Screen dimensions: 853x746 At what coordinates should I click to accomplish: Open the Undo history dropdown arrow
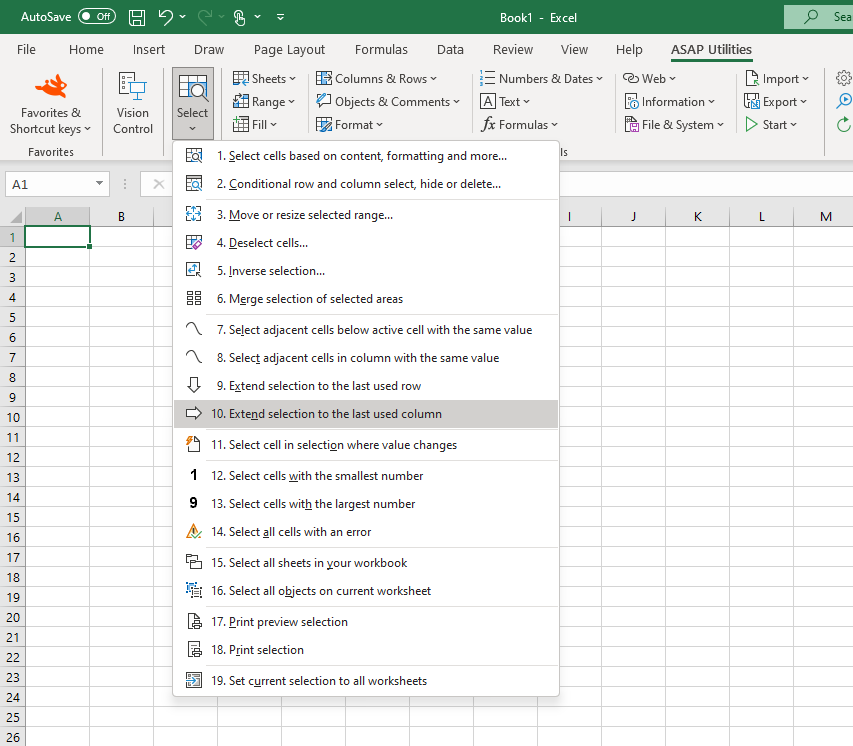183,17
